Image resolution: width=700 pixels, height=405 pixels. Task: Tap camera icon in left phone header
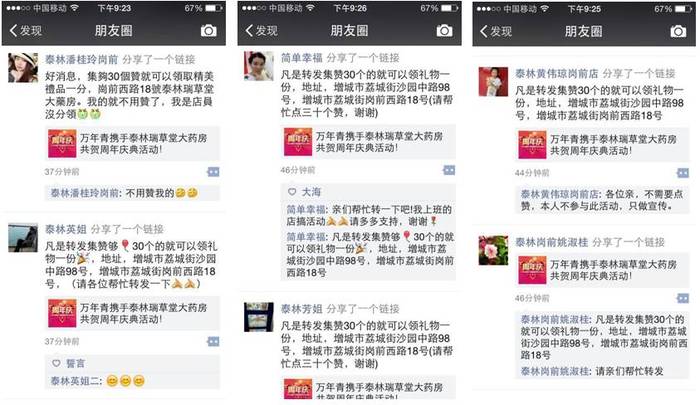tap(208, 30)
